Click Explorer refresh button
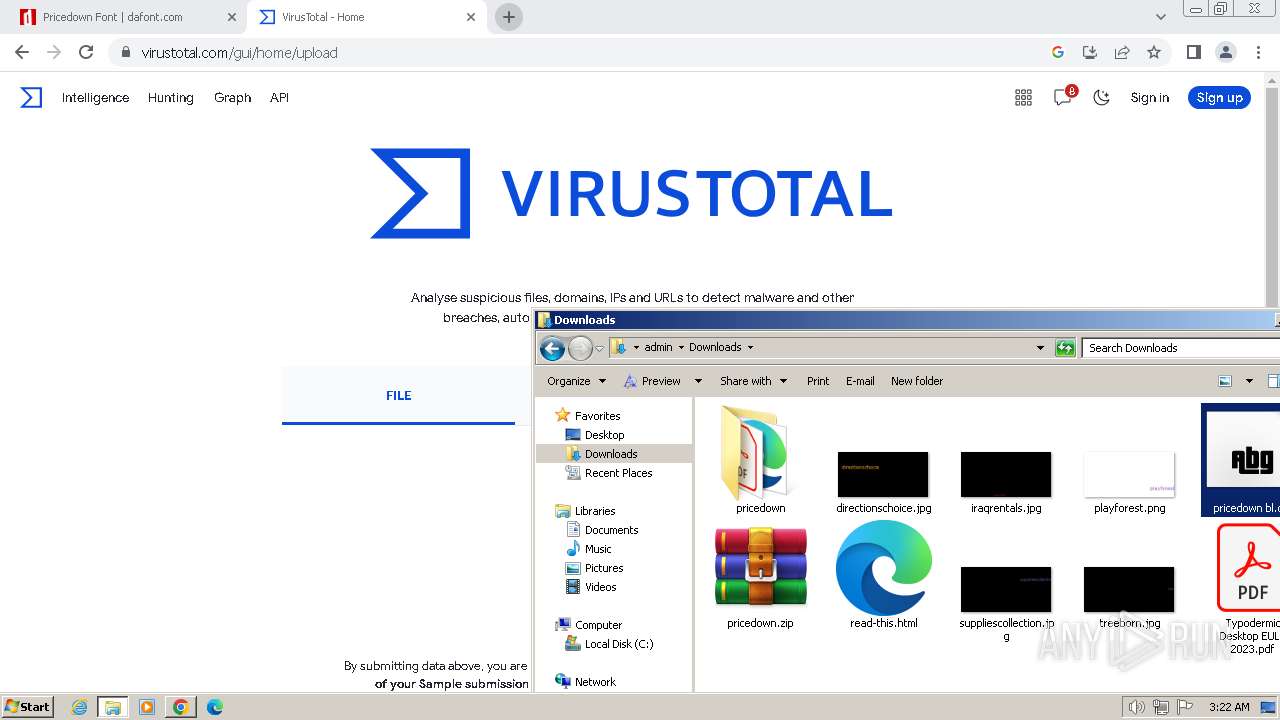 point(1065,347)
